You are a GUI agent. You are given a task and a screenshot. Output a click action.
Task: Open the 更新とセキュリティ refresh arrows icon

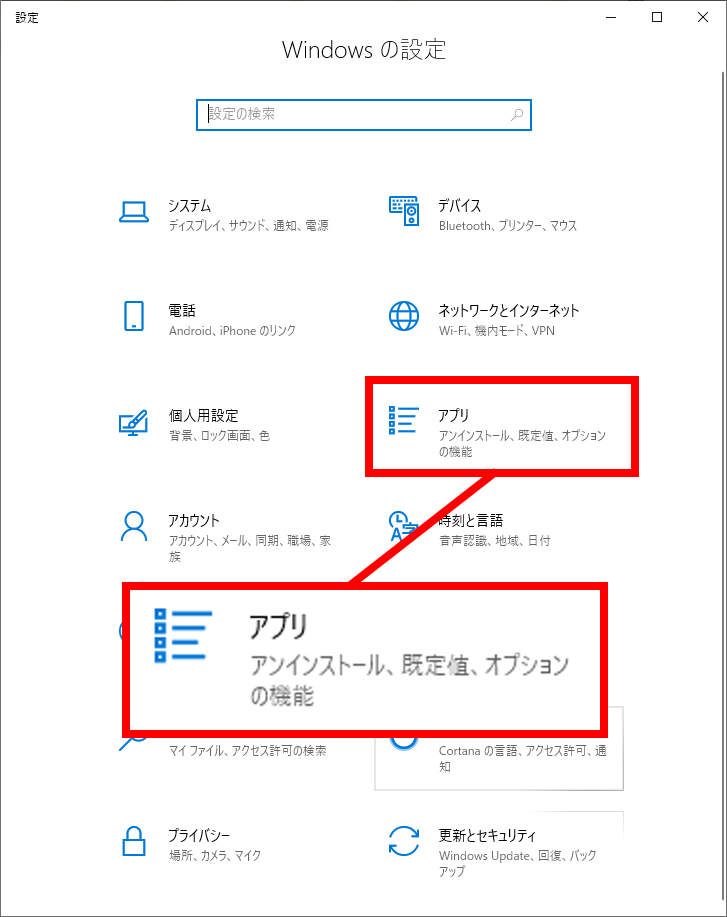coord(404,841)
